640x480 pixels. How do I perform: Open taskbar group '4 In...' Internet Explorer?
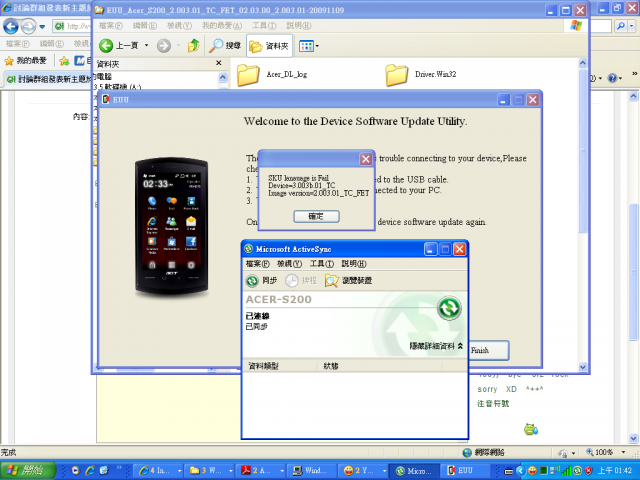pos(160,471)
